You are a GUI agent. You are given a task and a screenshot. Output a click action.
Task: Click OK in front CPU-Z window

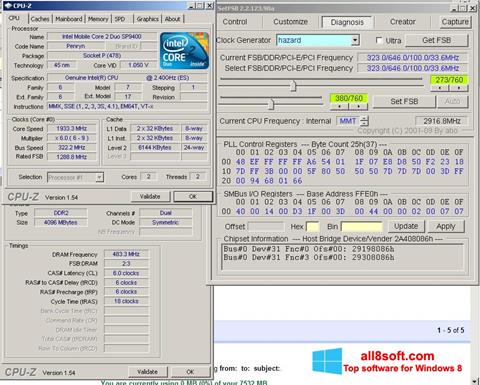pos(193,196)
